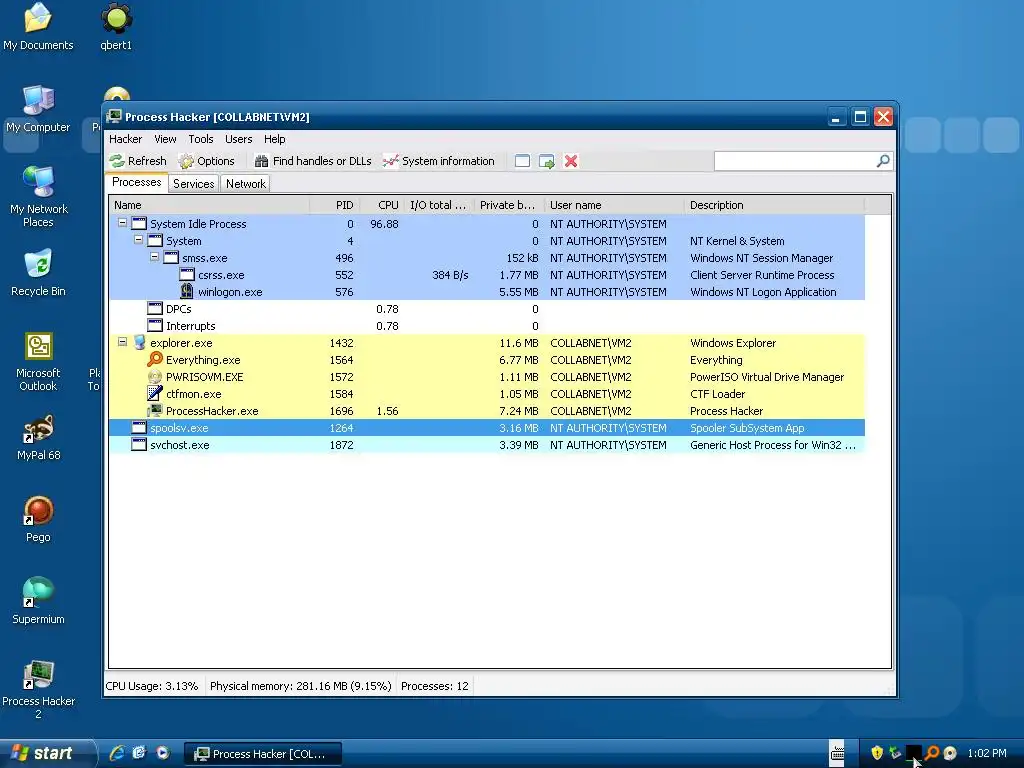Sort by the Name column header
Viewport: 1024px width, 768px height.
pos(209,205)
